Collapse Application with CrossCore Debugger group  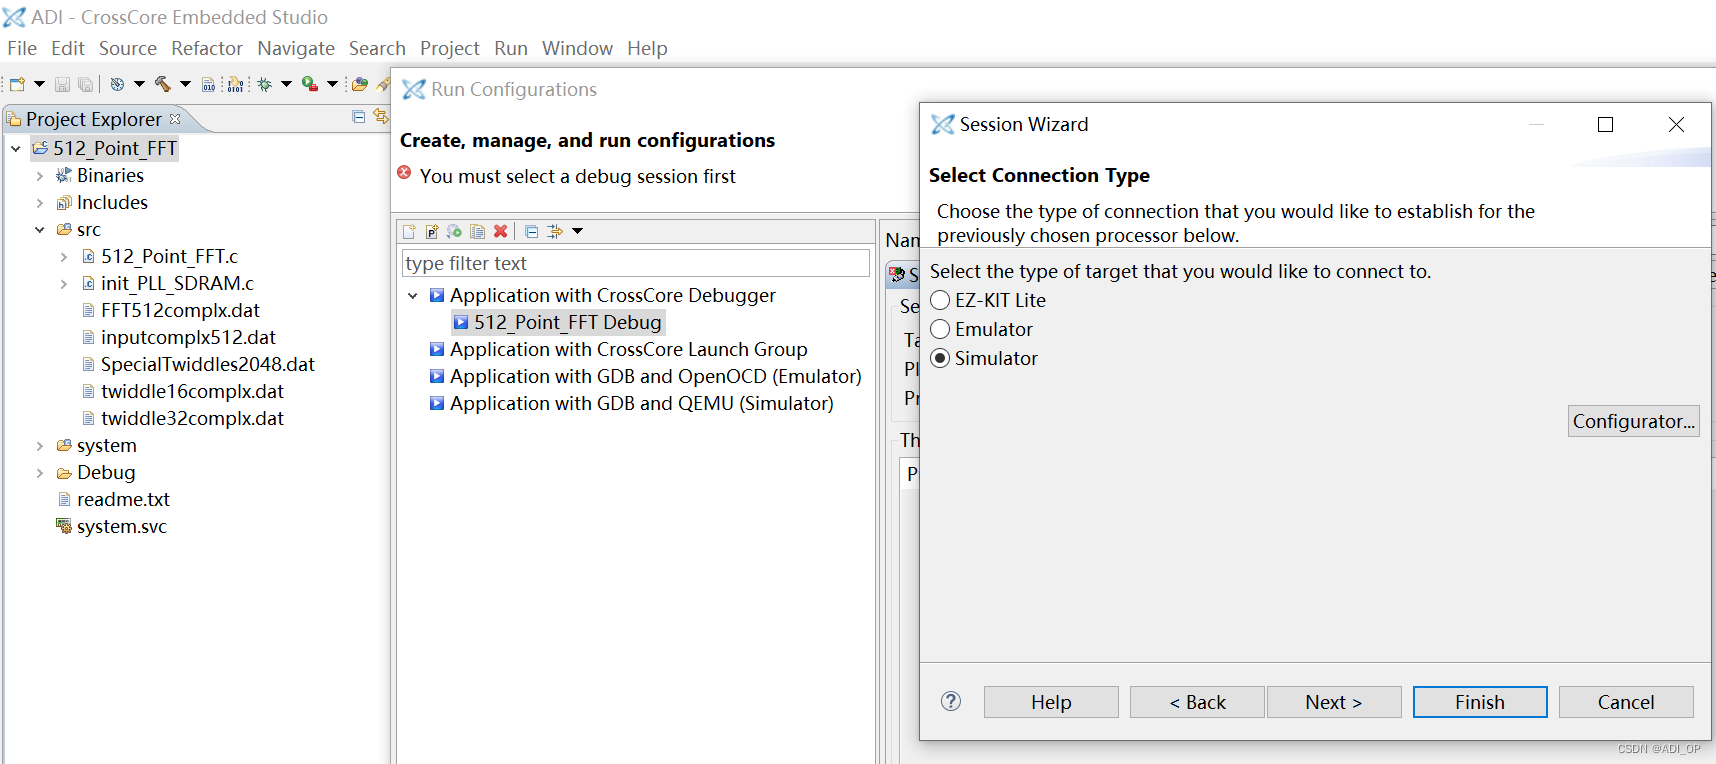pyautogui.click(x=413, y=296)
